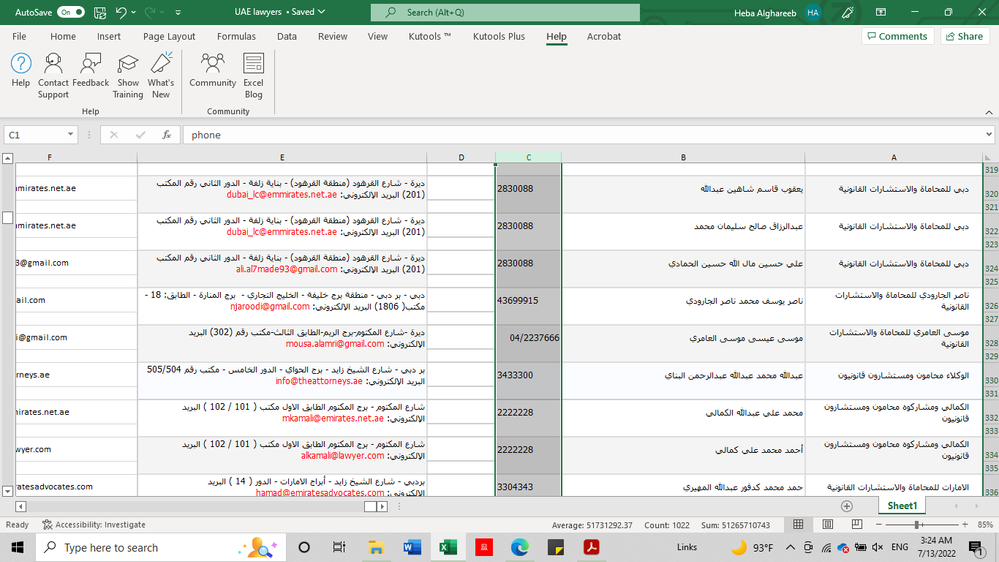
Task: Switch to Page Break Preview
Action: click(857, 524)
